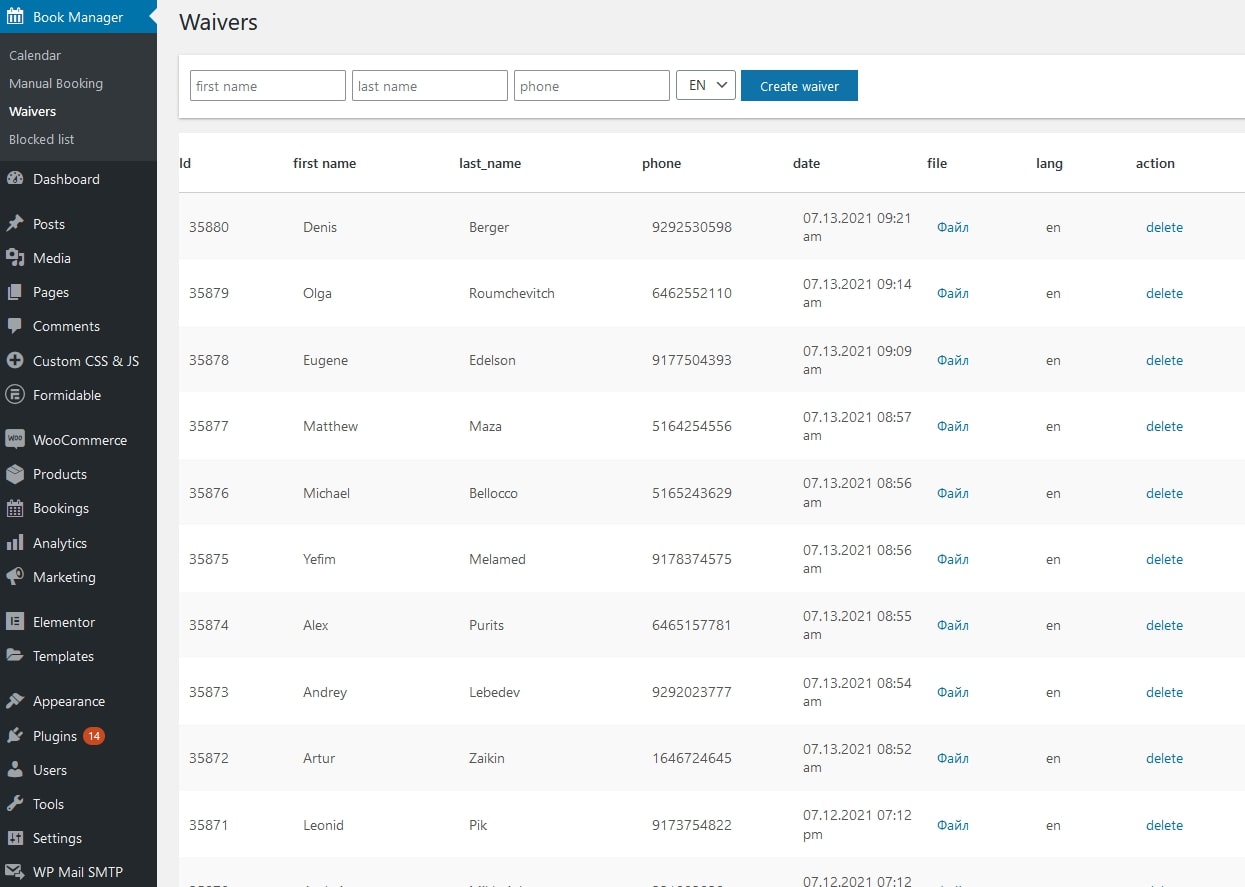Click the Plugins plug icon

click(x=15, y=736)
